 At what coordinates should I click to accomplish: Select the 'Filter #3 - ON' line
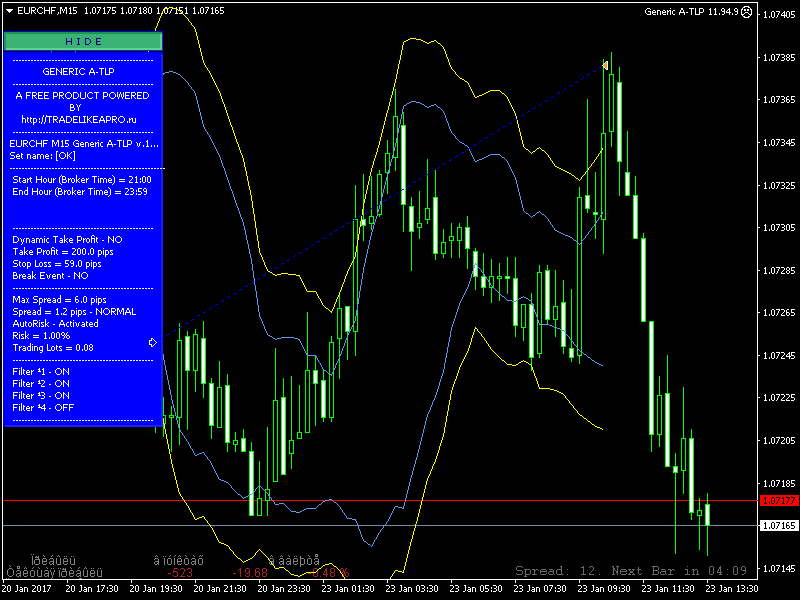[41, 395]
